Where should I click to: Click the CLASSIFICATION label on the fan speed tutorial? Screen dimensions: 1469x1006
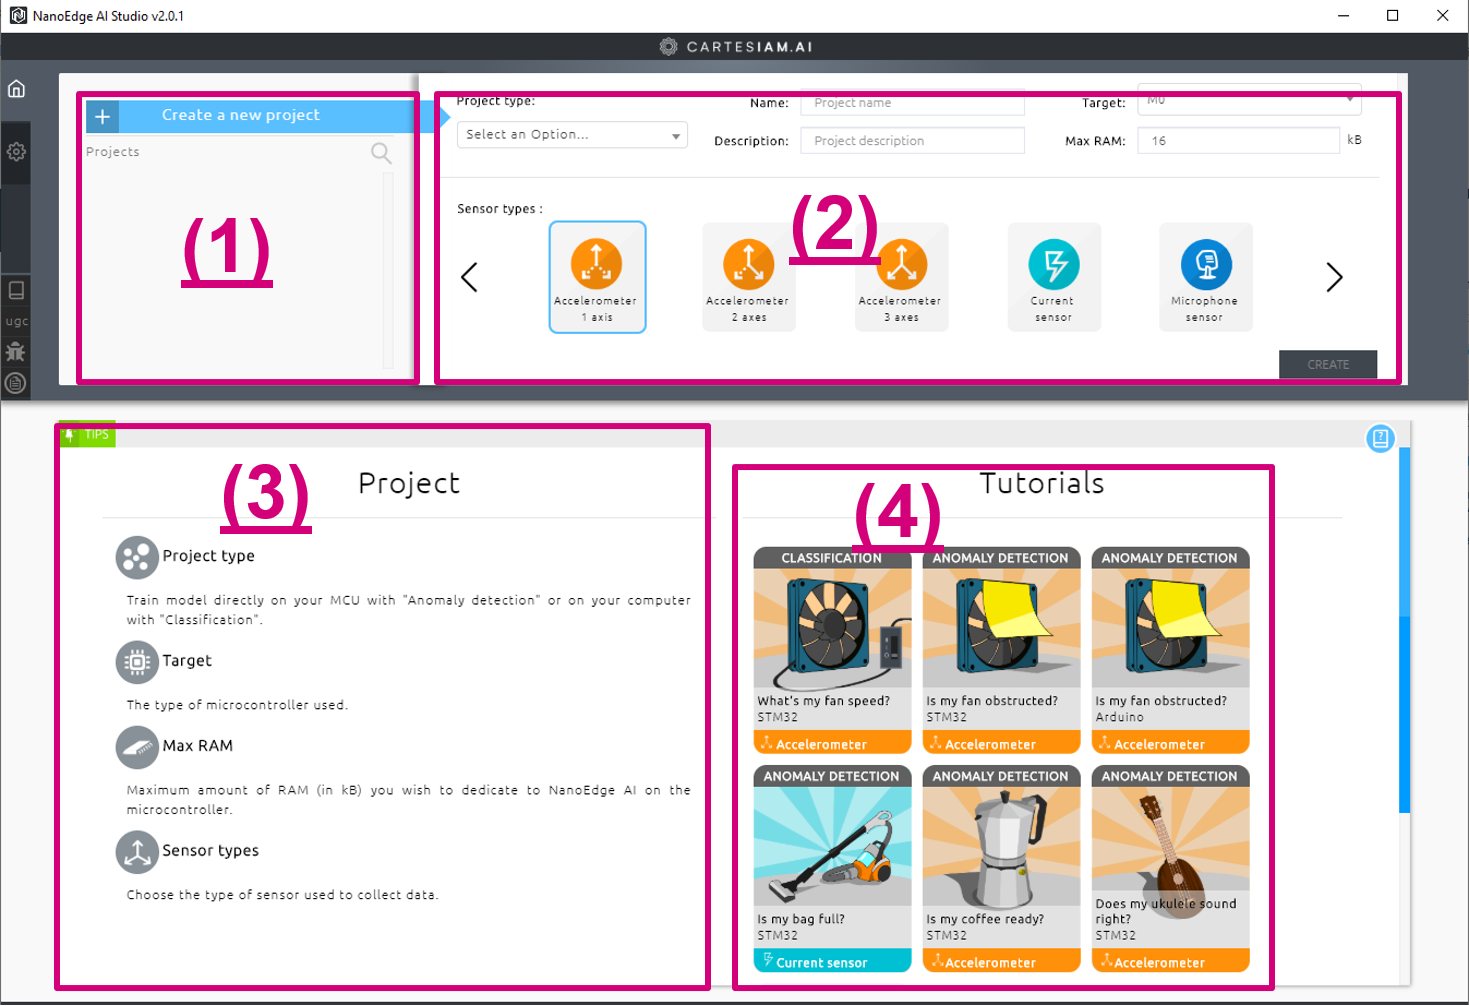coord(832,558)
